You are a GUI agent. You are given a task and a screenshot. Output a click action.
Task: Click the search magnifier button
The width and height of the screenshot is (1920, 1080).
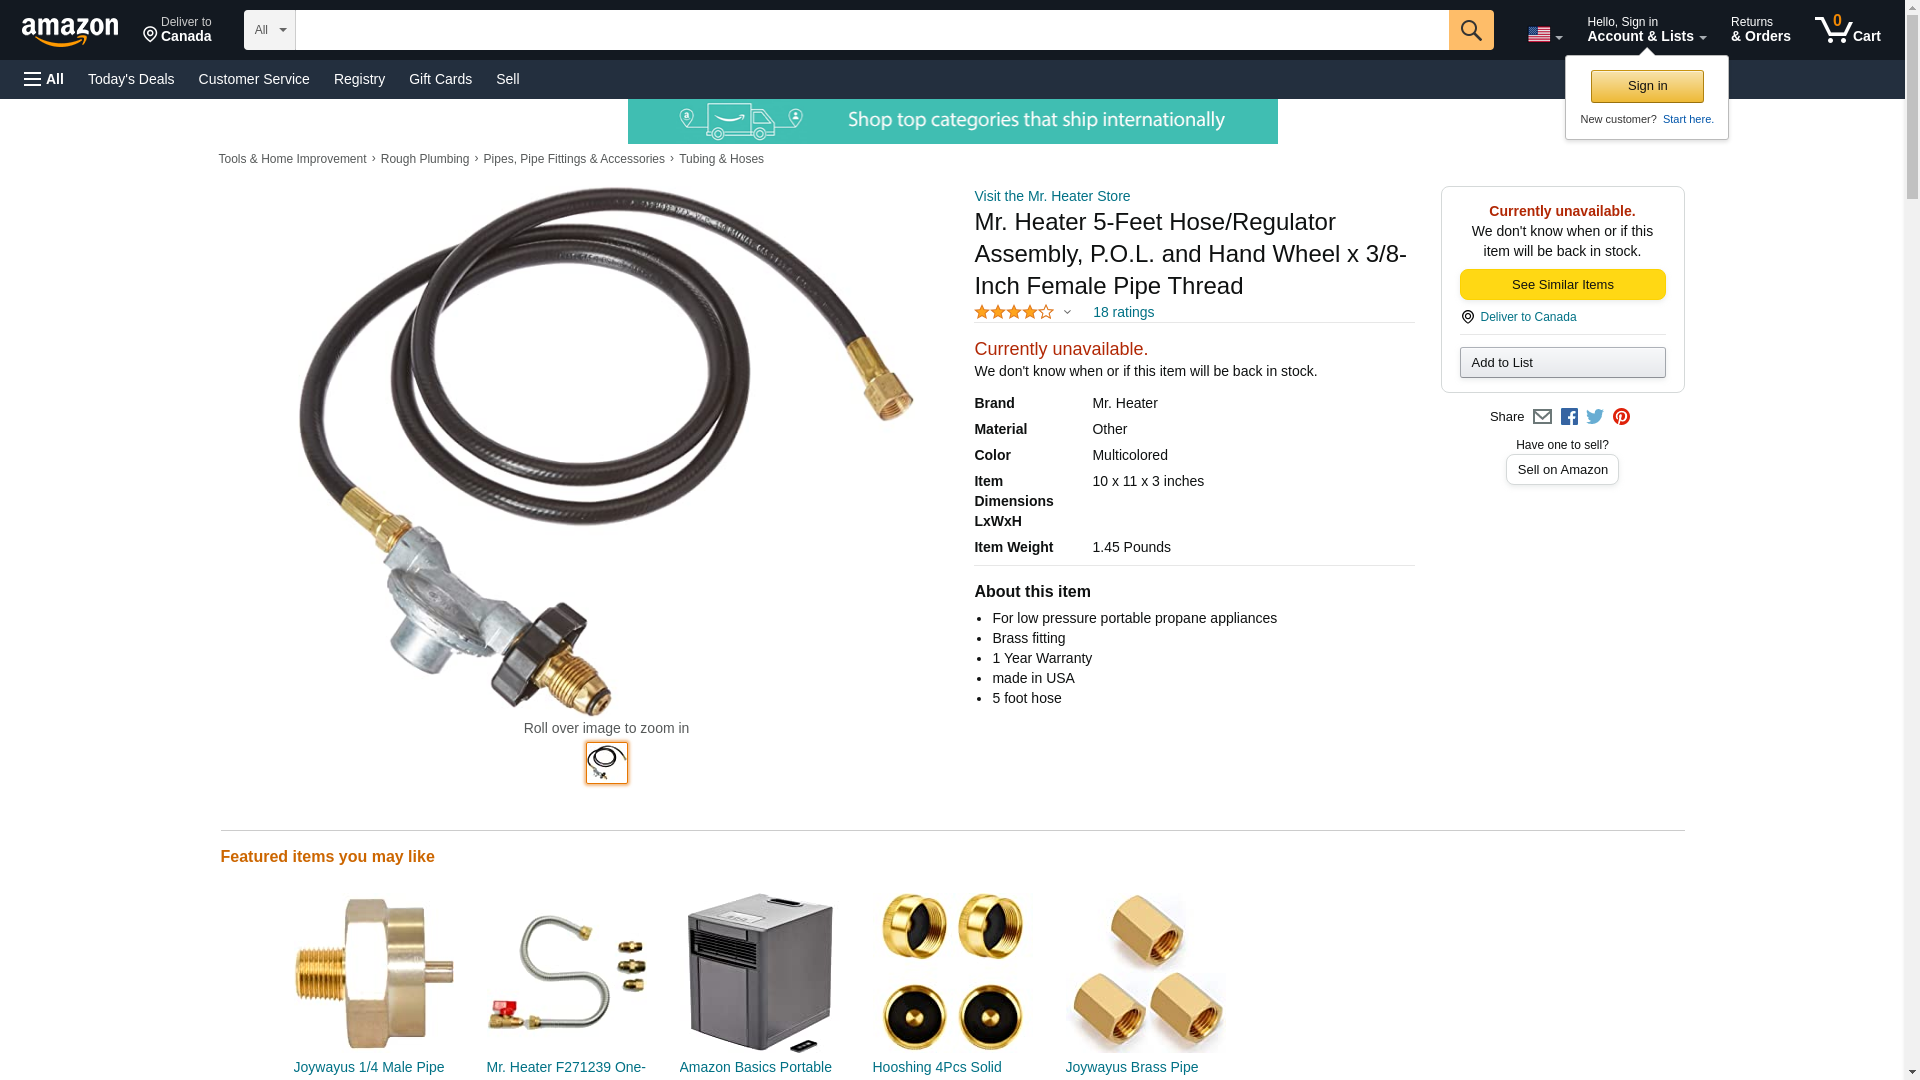1470,30
